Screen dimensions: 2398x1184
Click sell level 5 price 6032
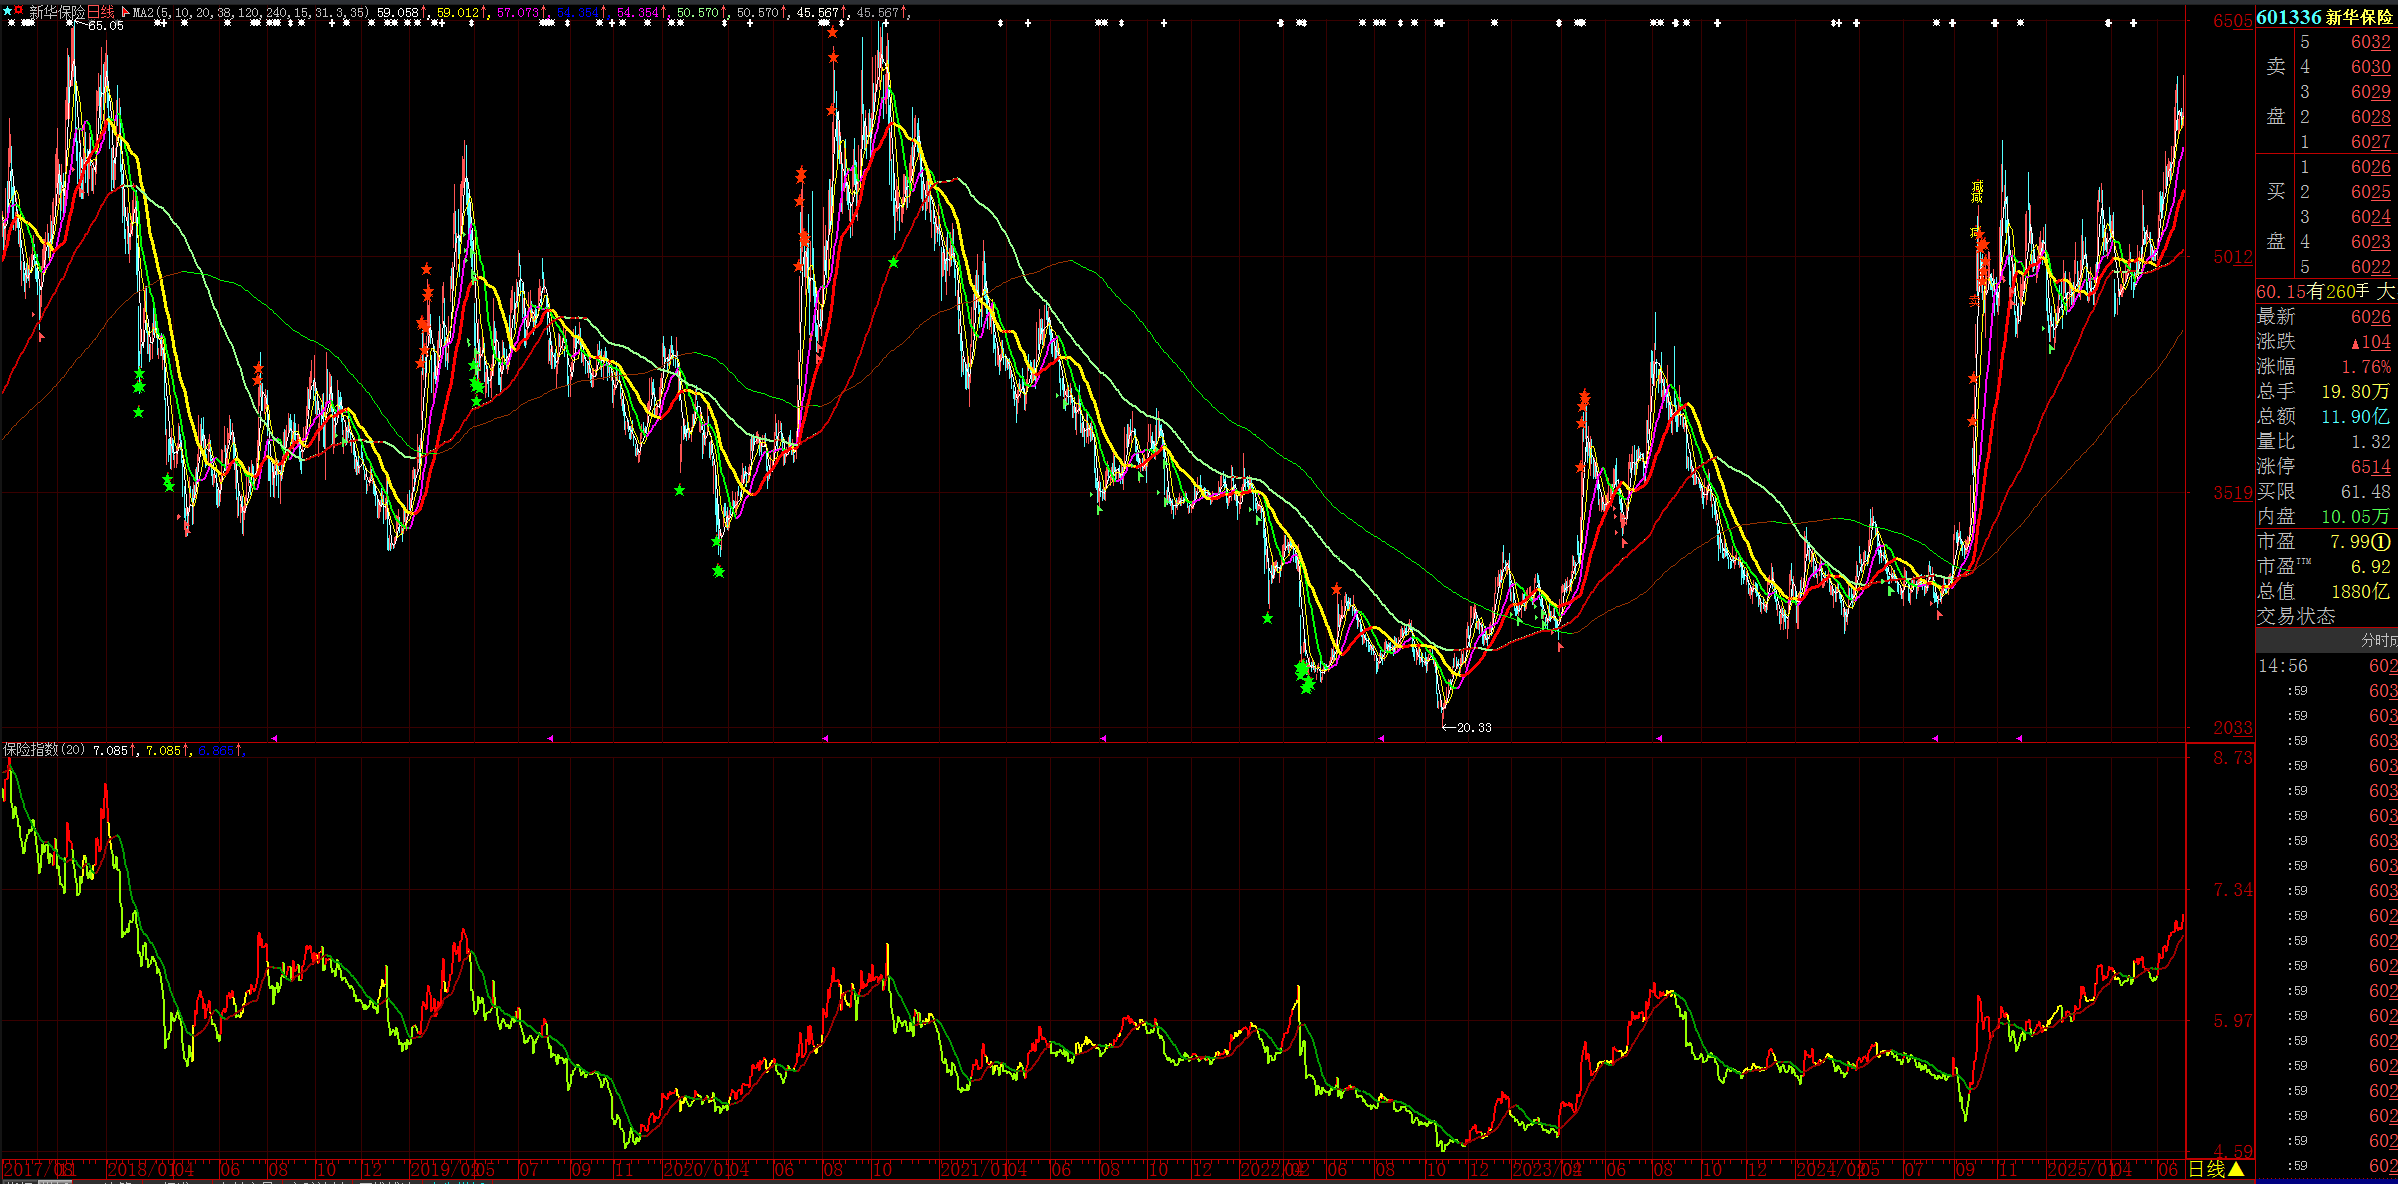2370,42
